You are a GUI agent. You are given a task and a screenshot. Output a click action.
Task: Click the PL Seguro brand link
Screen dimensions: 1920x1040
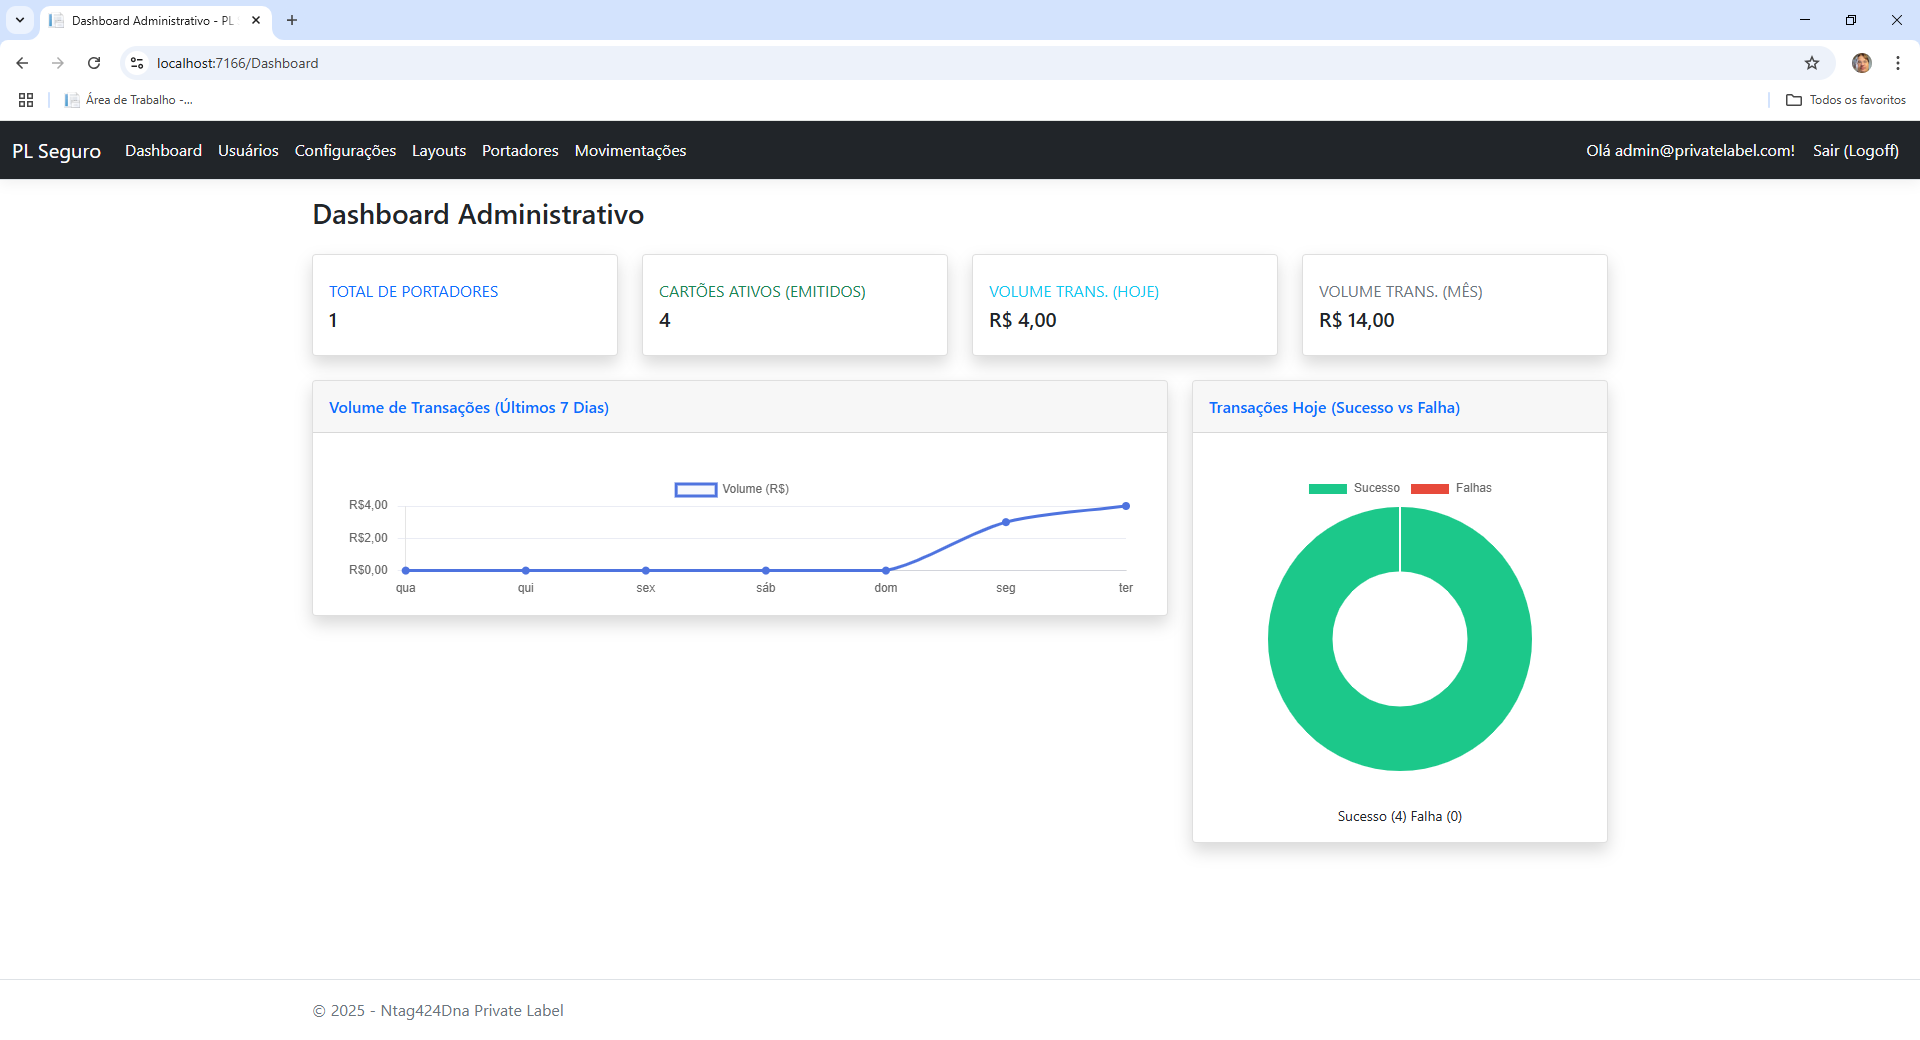[57, 151]
